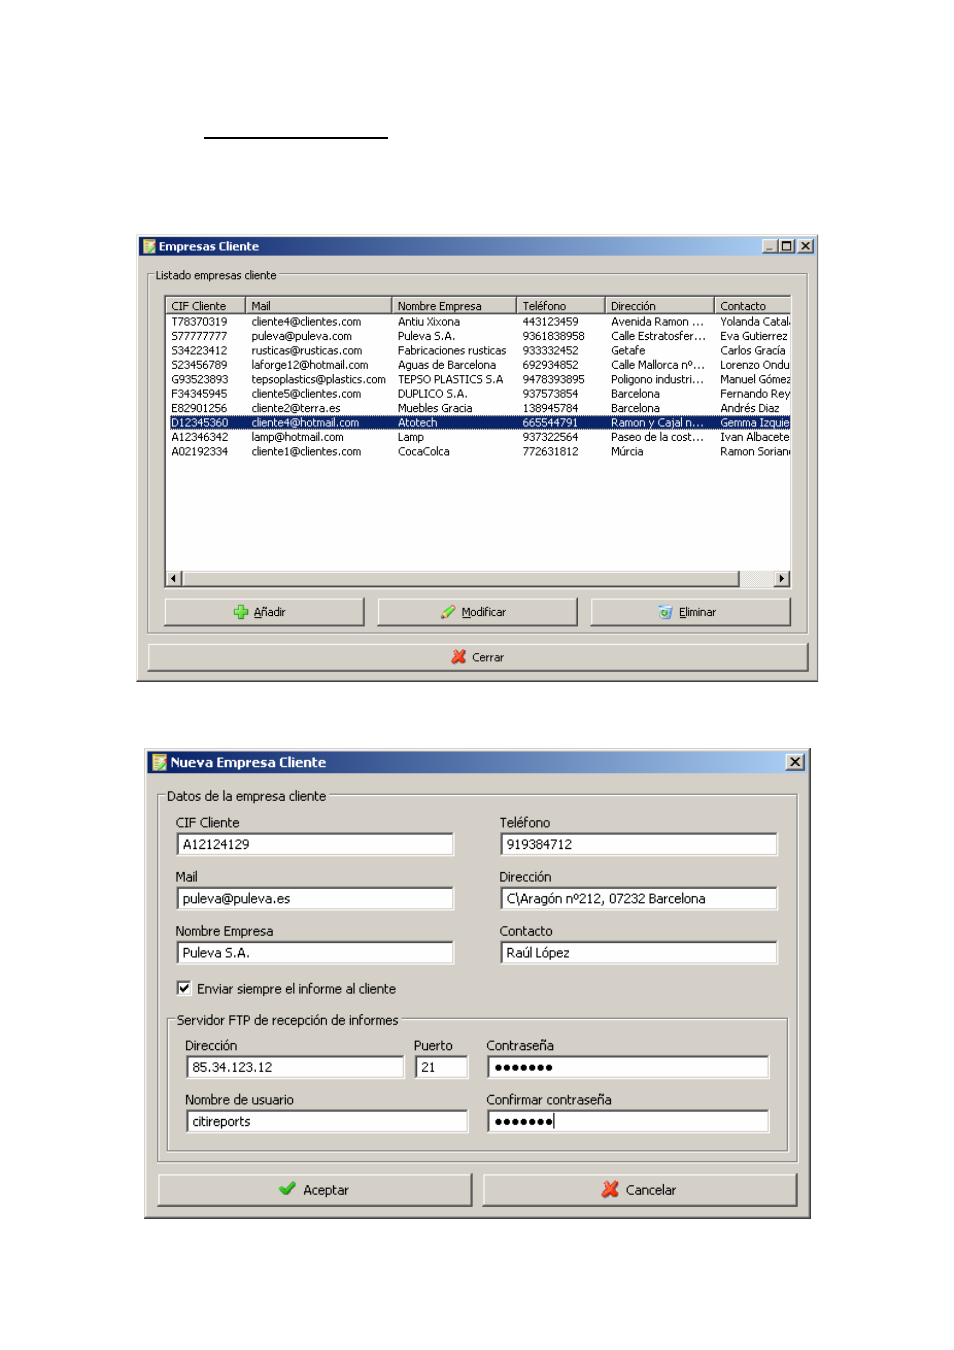Screen dimensions: 954x1350
Task: Select the Fabricaciones rusticas row
Action: 478,351
